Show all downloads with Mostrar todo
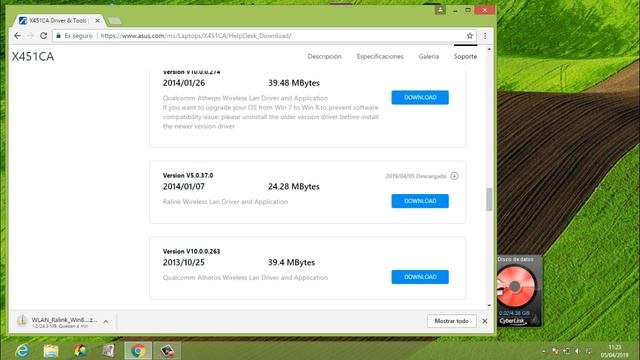This screenshot has height=360, width=640. tap(451, 321)
